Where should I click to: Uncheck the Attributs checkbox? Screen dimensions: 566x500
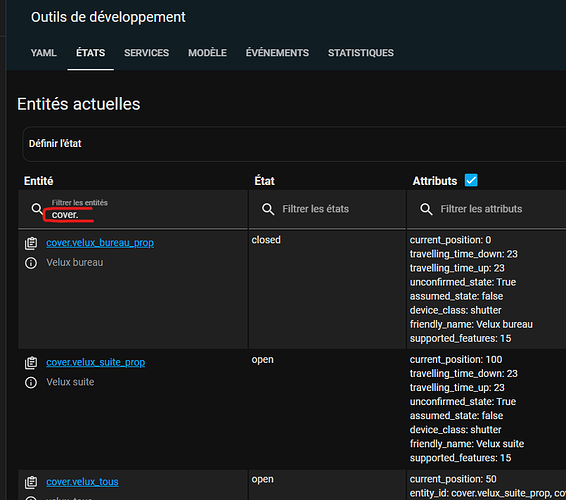click(x=471, y=180)
